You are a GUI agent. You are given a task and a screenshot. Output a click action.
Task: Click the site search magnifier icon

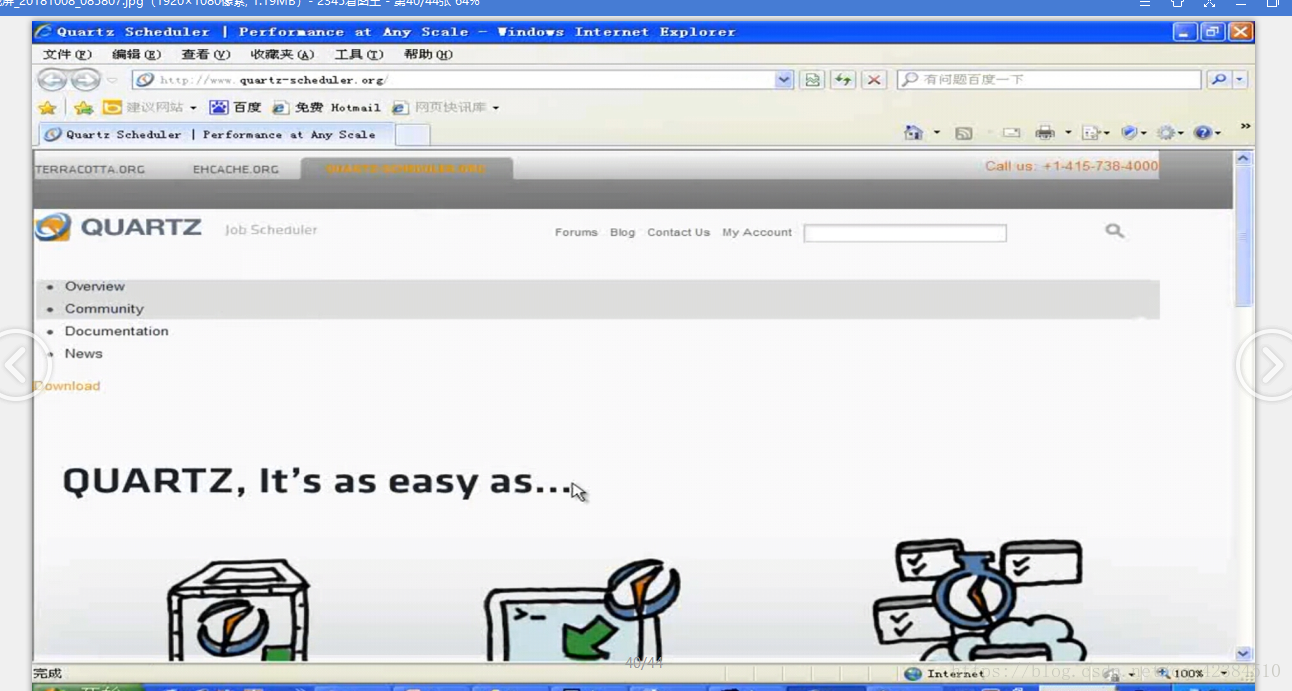(x=1114, y=231)
